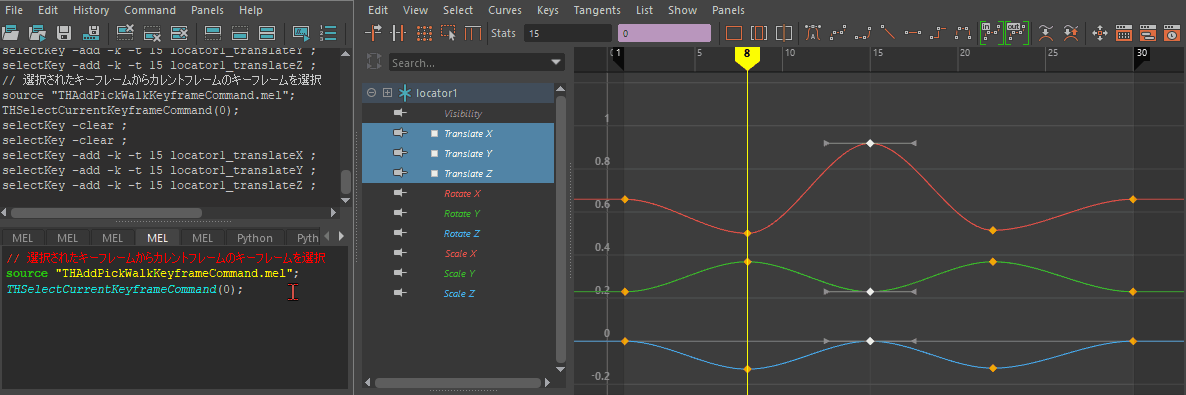Open the Trax Editor icon
Viewport: 1186px width, 395px height.
point(1147,33)
